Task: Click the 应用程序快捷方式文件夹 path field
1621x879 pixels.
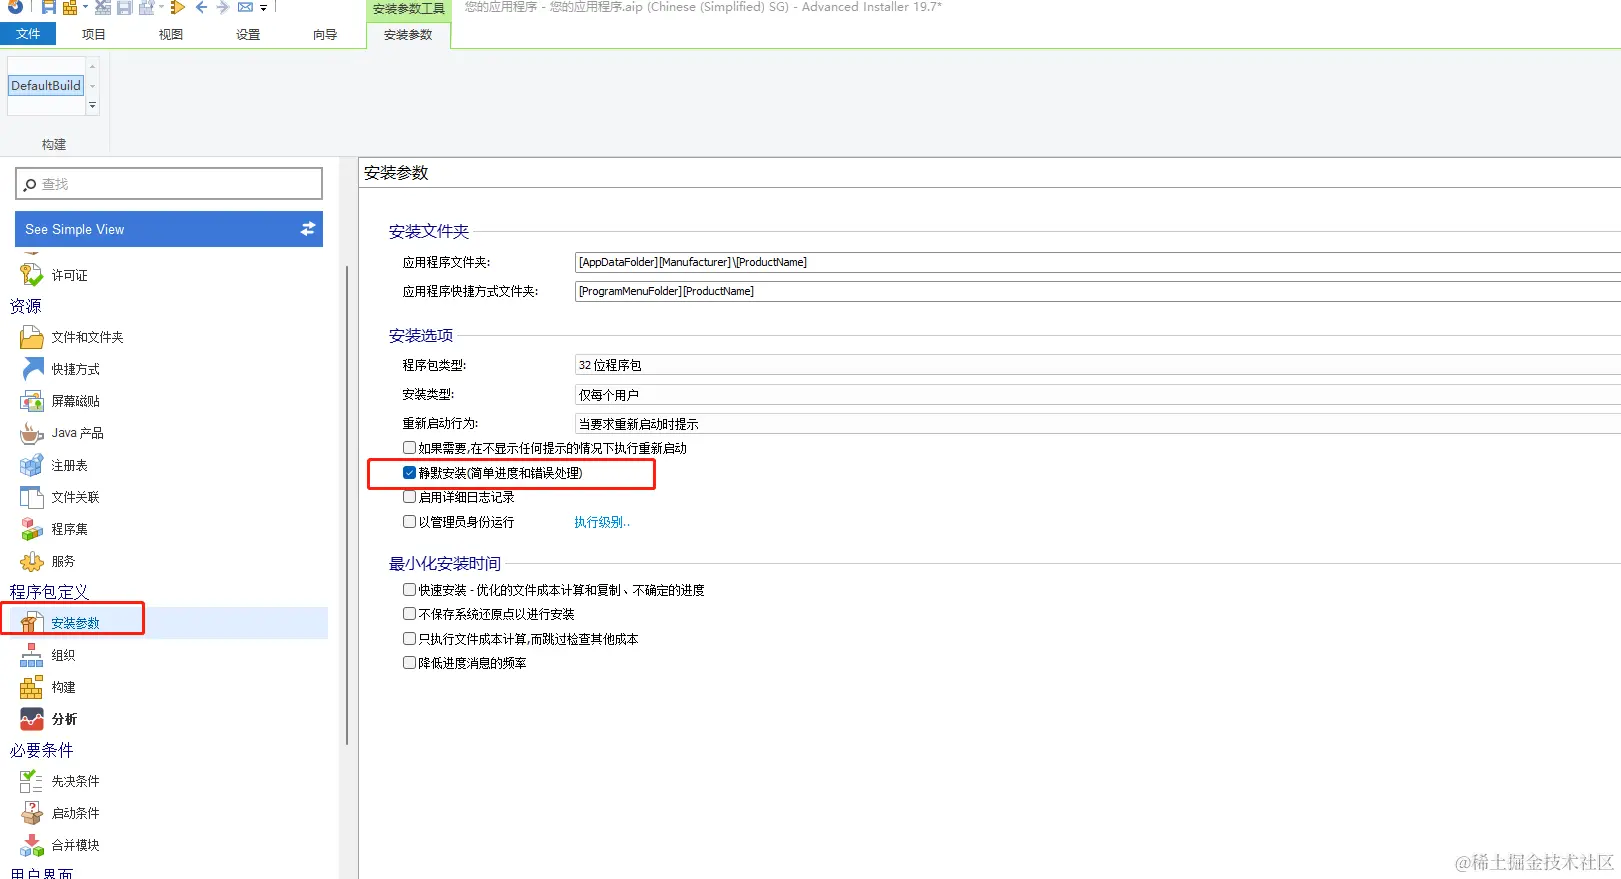Action: 1097,291
